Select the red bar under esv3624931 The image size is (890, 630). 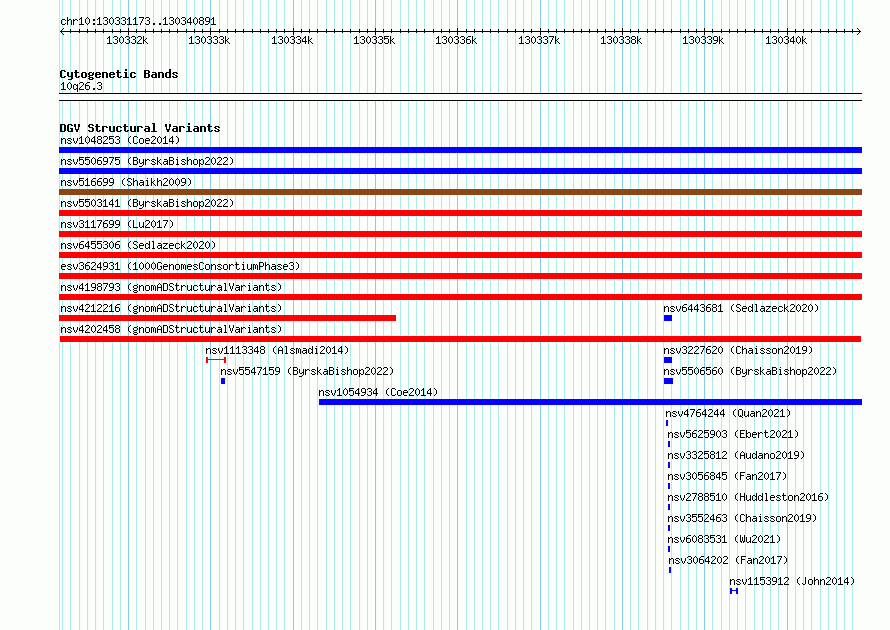tap(460, 276)
